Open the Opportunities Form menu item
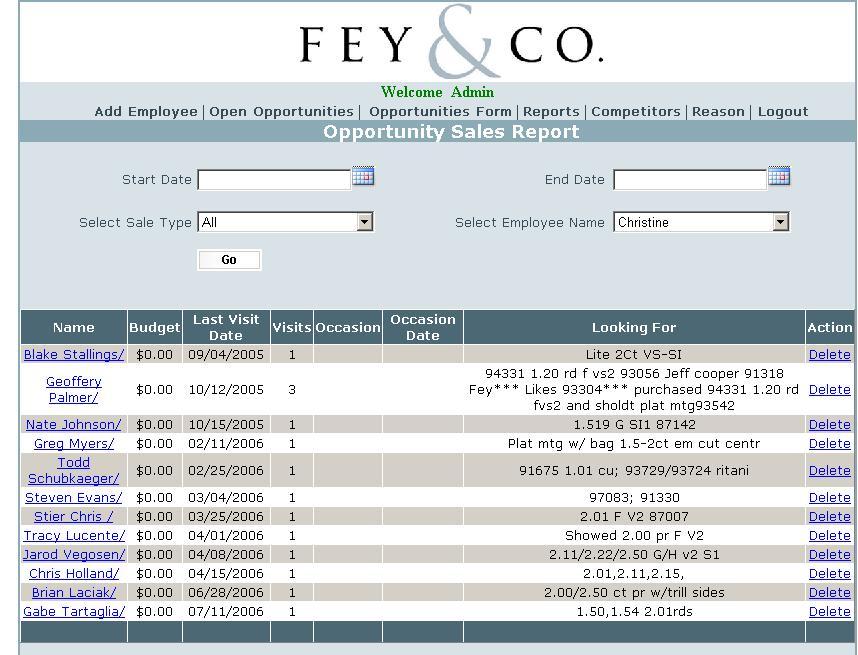The image size is (858, 655). click(x=440, y=112)
